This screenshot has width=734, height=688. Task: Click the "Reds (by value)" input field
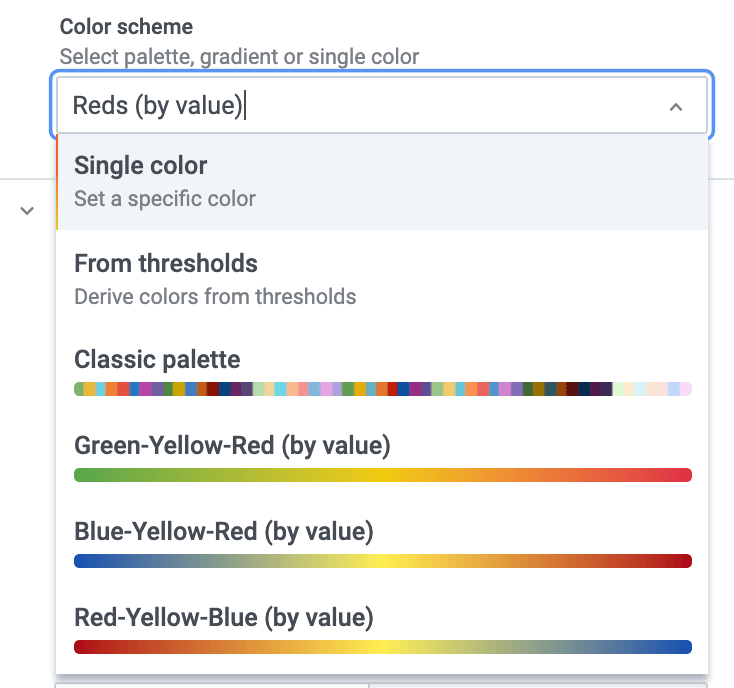(x=360, y=105)
